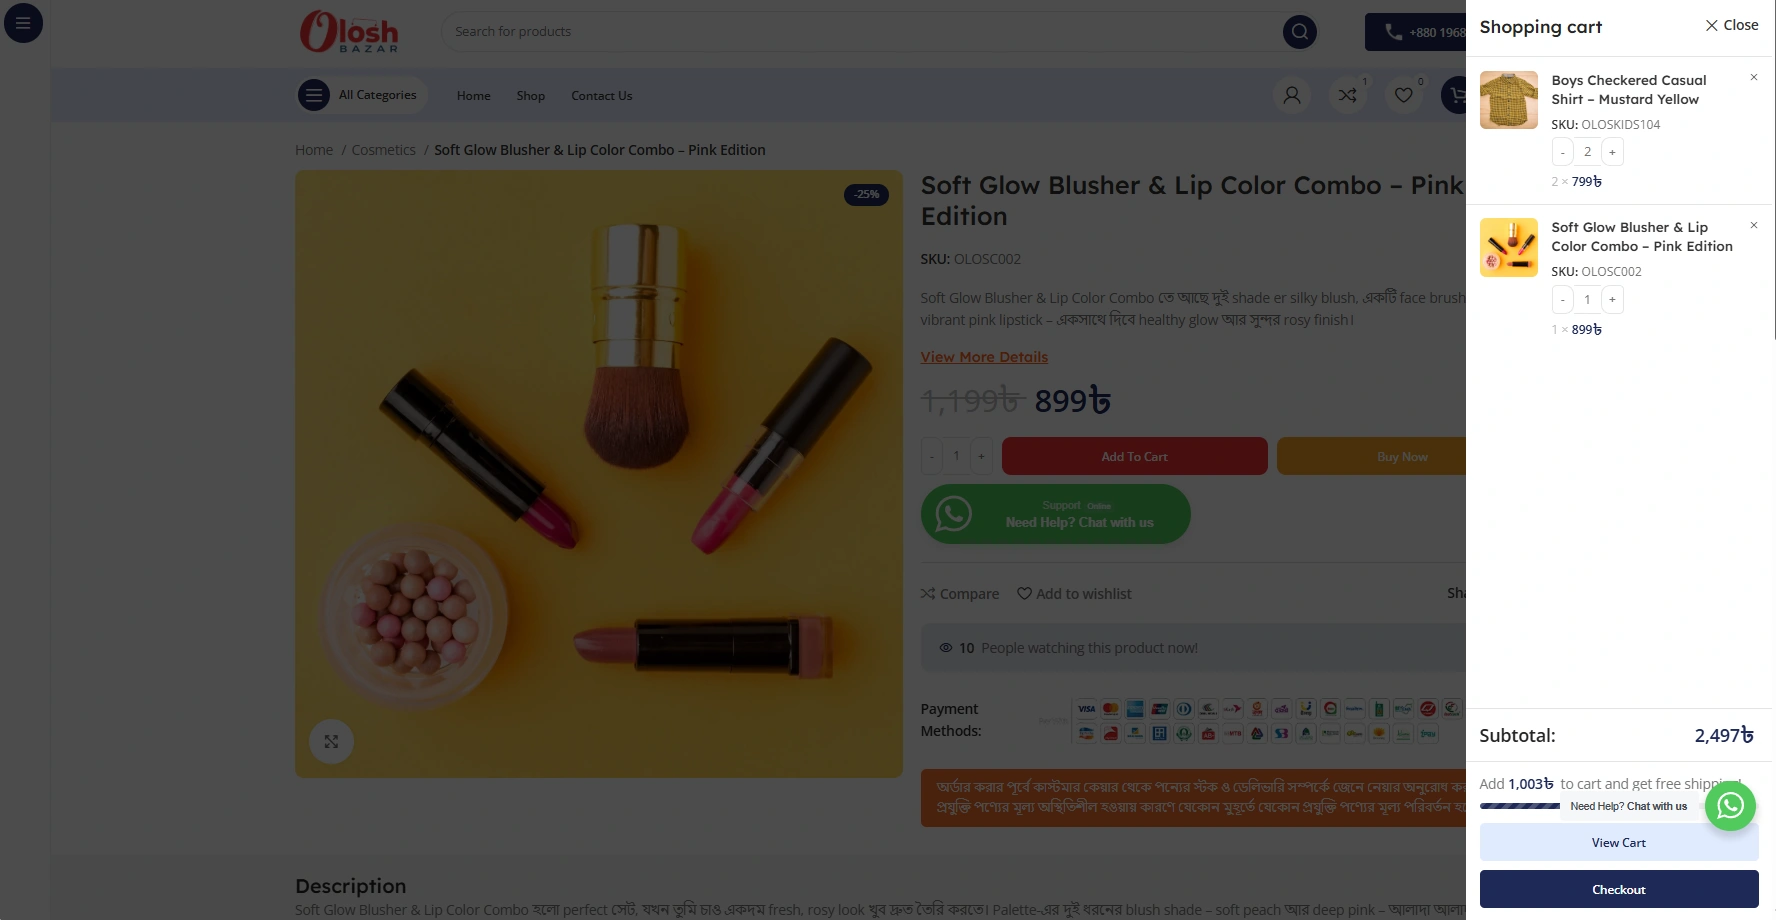1776x920 pixels.
Task: Click the Checkout button
Action: tap(1618, 889)
